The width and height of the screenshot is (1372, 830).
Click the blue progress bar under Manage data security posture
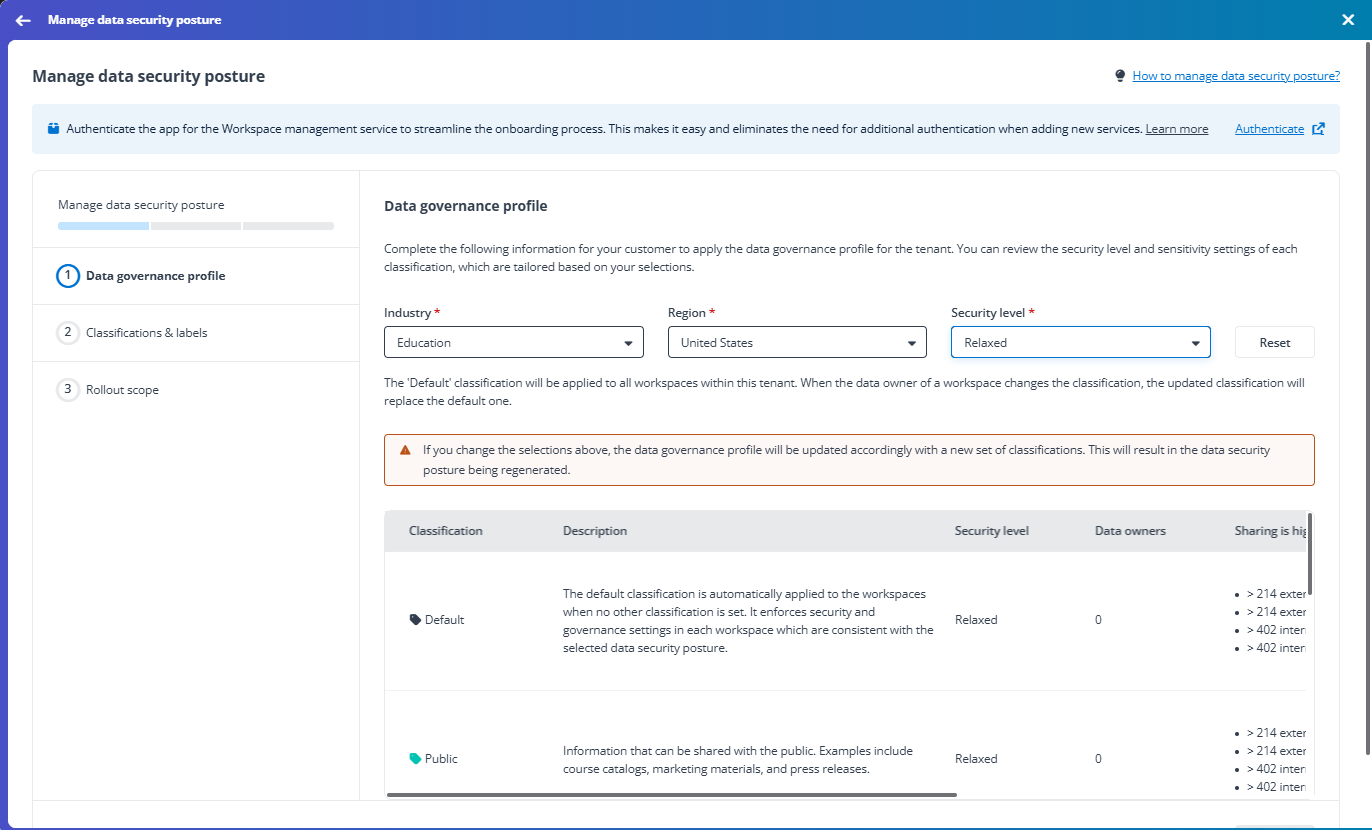pos(102,226)
